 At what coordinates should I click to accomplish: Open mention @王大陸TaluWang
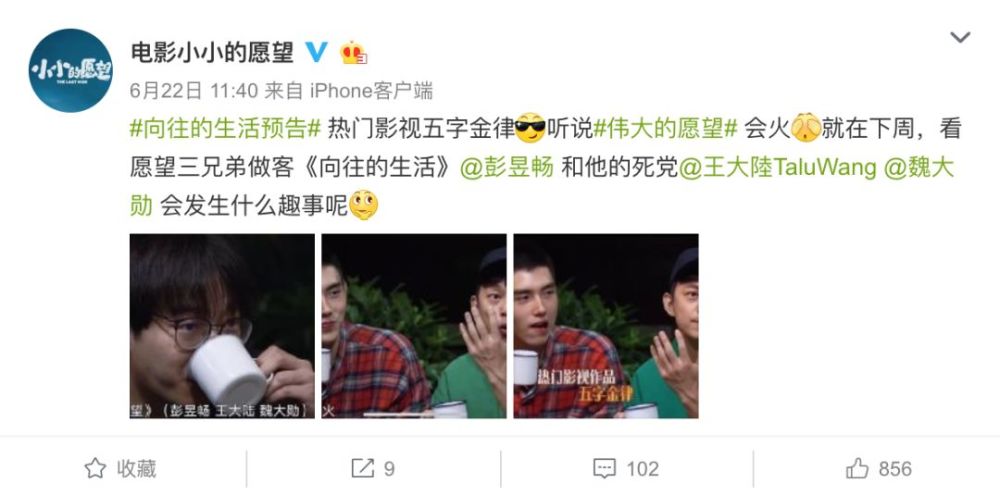777,168
